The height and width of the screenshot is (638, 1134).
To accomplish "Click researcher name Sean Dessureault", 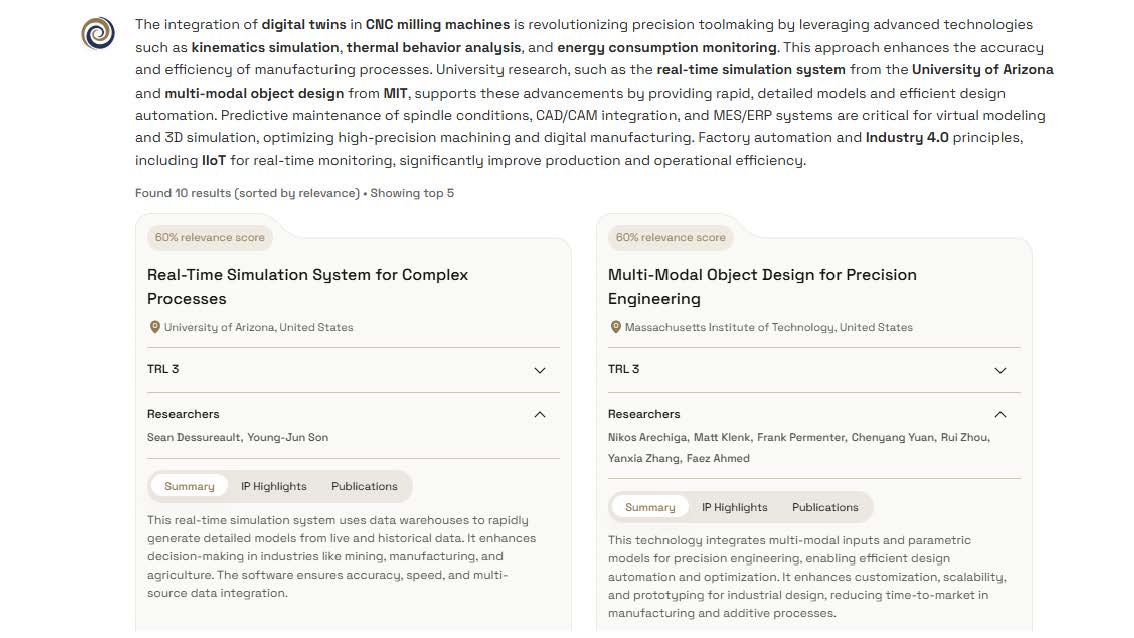I will (193, 437).
